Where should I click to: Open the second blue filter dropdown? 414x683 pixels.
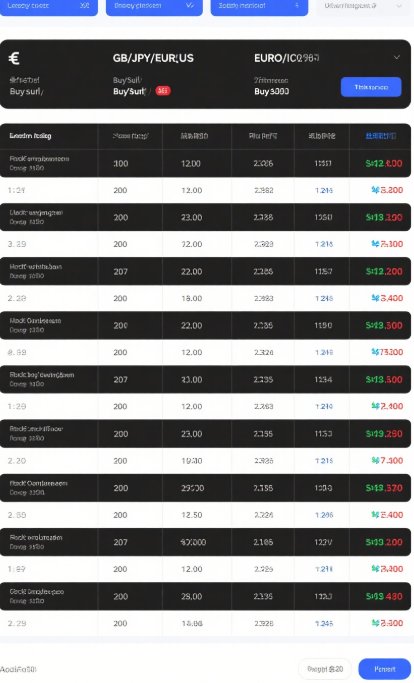pyautogui.click(x=154, y=6)
